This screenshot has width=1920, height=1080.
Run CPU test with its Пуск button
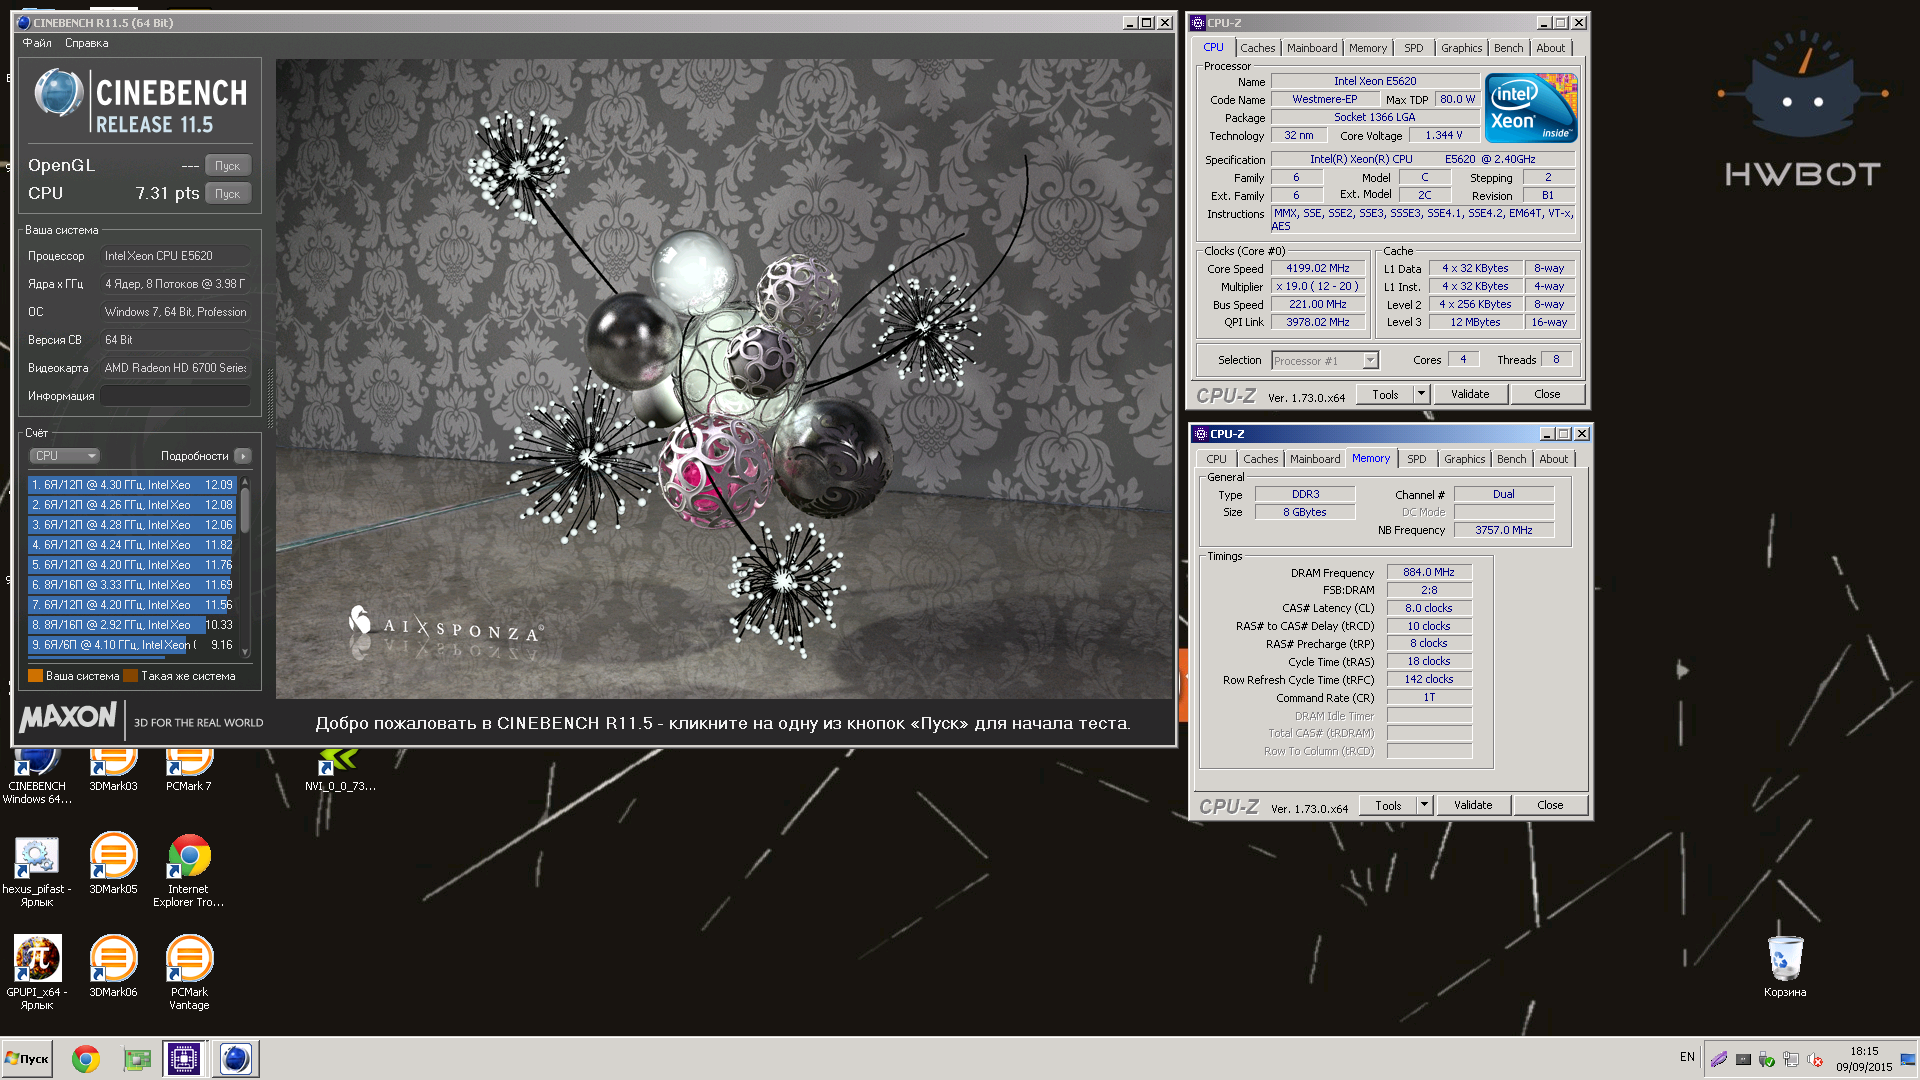tap(228, 194)
